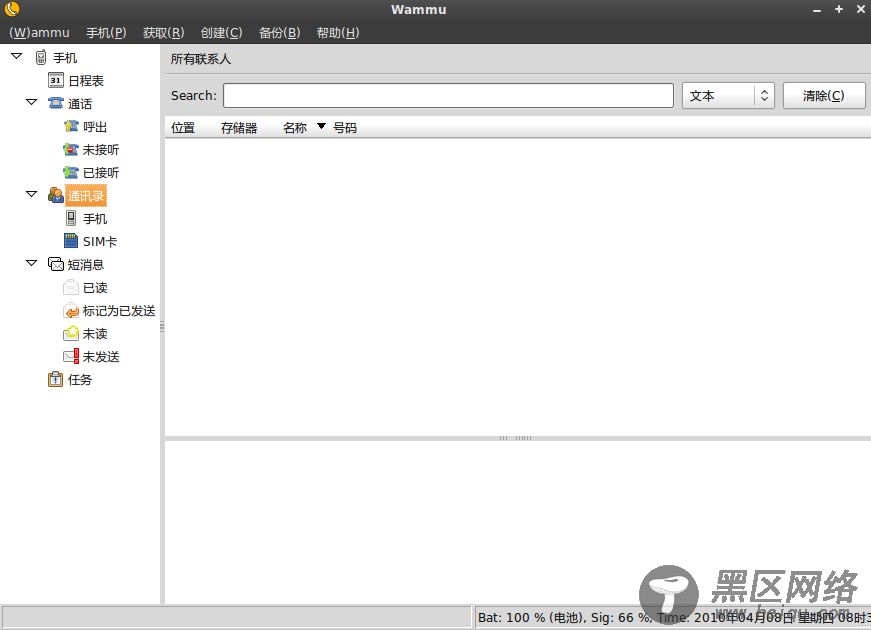Click the unsent message icon beside 未发送
The height and width of the screenshot is (630, 871).
71,356
